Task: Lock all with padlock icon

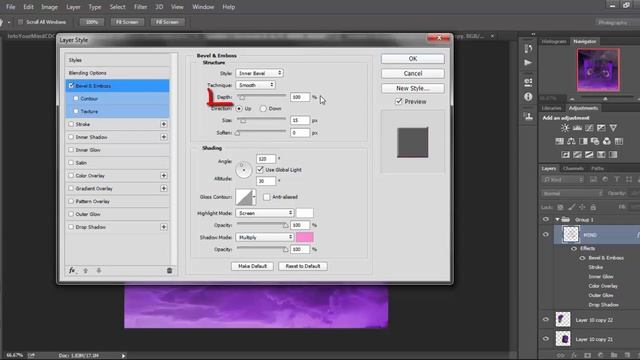Action: pyautogui.click(x=593, y=207)
